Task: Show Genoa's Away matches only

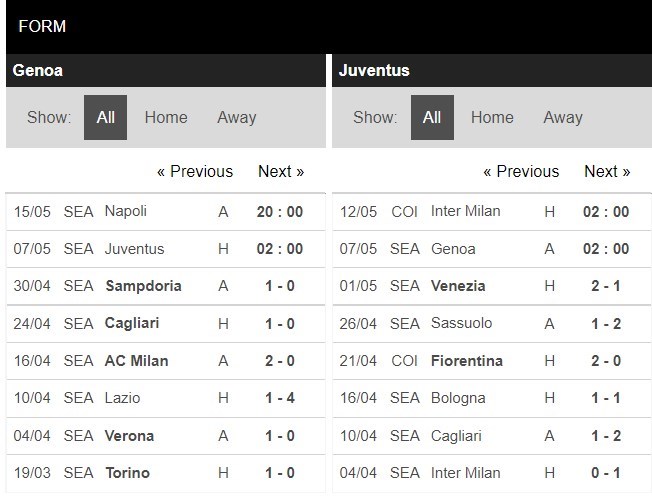Action: pos(237,117)
